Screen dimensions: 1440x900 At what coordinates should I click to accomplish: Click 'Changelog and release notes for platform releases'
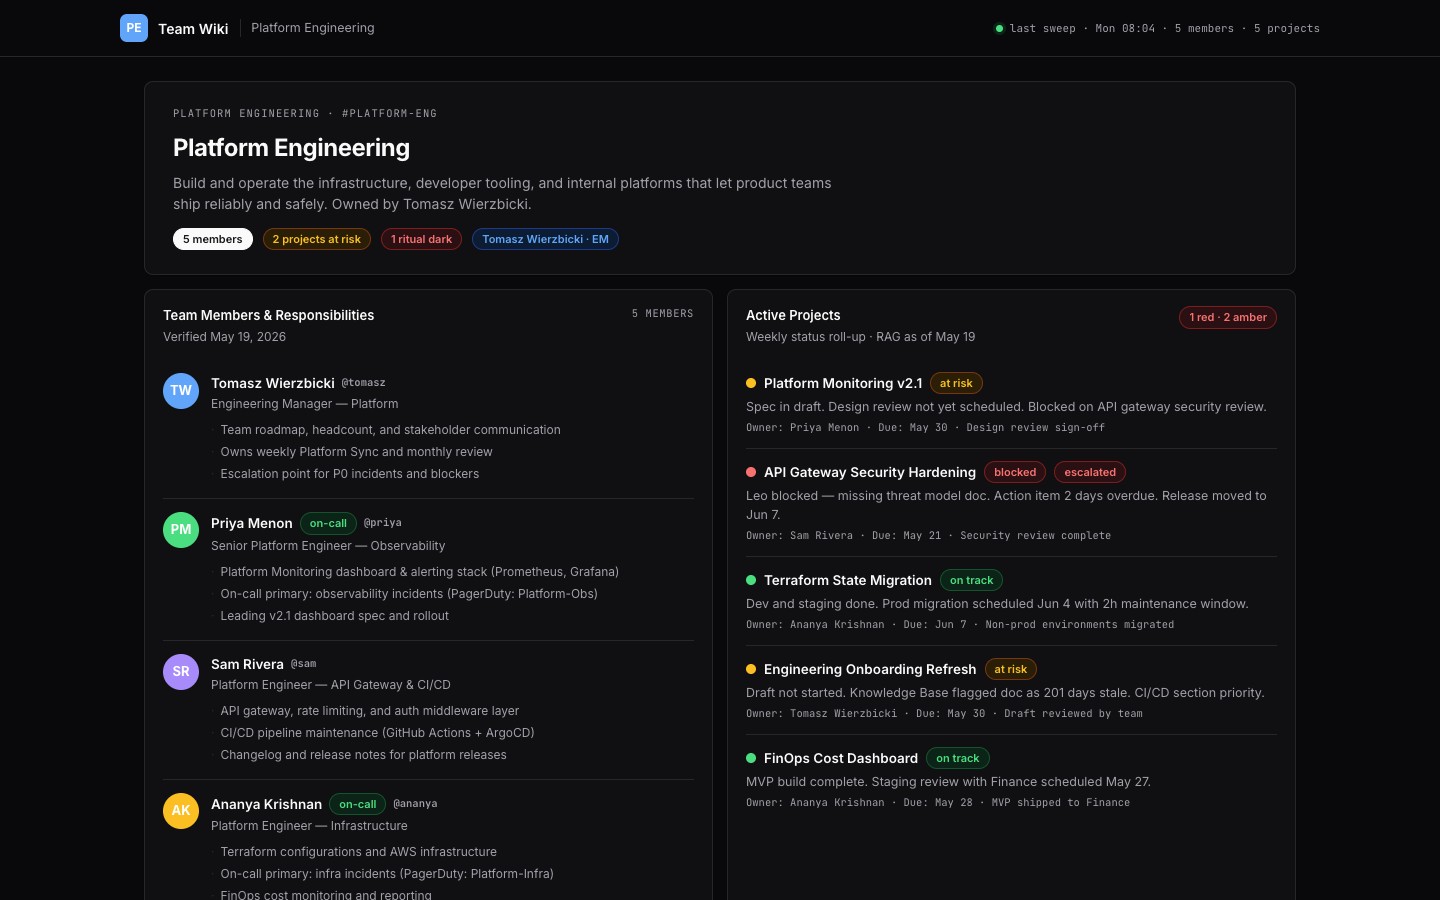pyautogui.click(x=364, y=755)
